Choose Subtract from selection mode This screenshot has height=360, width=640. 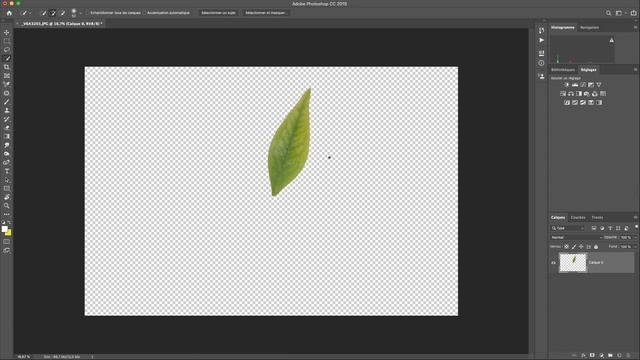pos(62,13)
